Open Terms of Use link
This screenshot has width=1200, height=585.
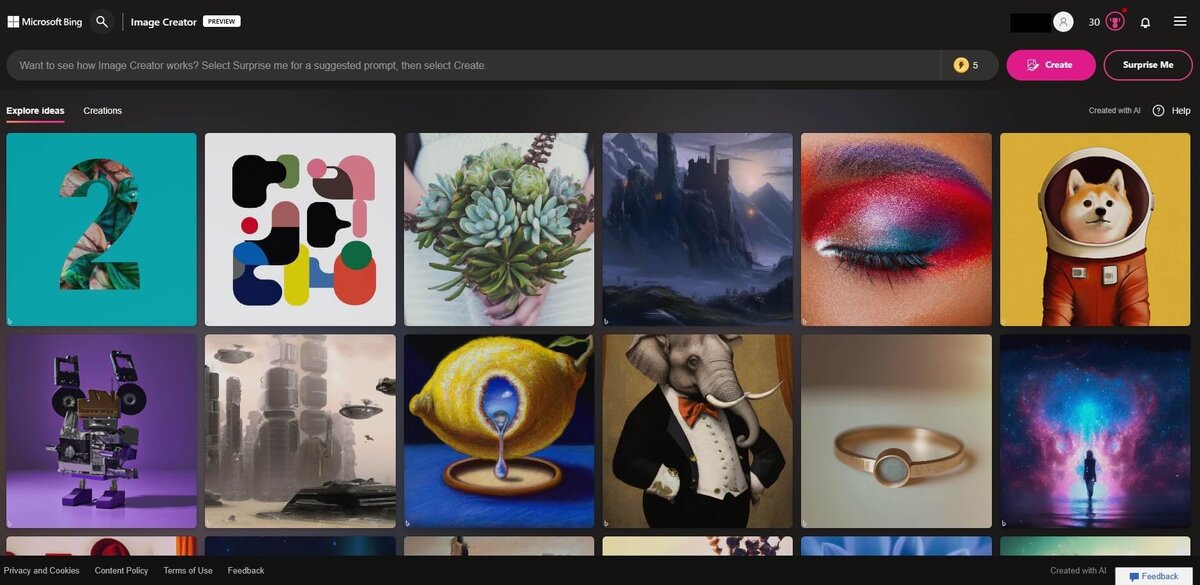point(188,571)
